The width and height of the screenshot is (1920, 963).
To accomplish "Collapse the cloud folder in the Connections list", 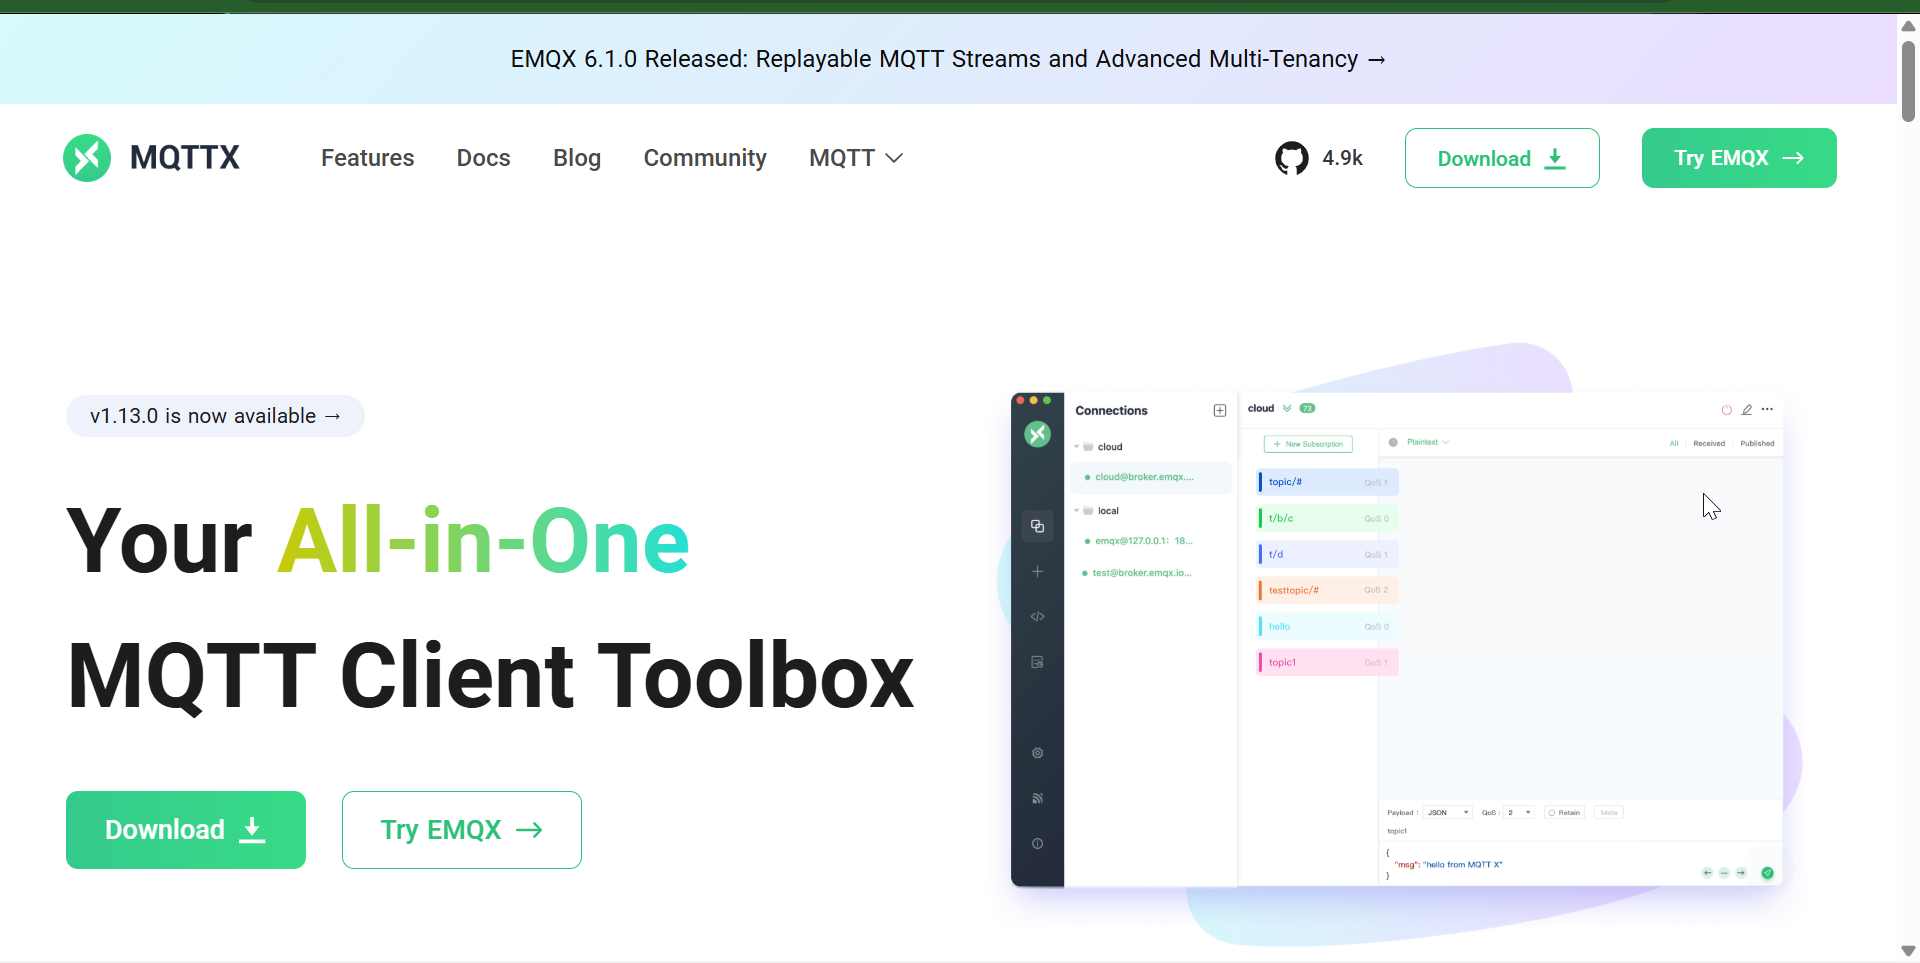I will (1076, 447).
